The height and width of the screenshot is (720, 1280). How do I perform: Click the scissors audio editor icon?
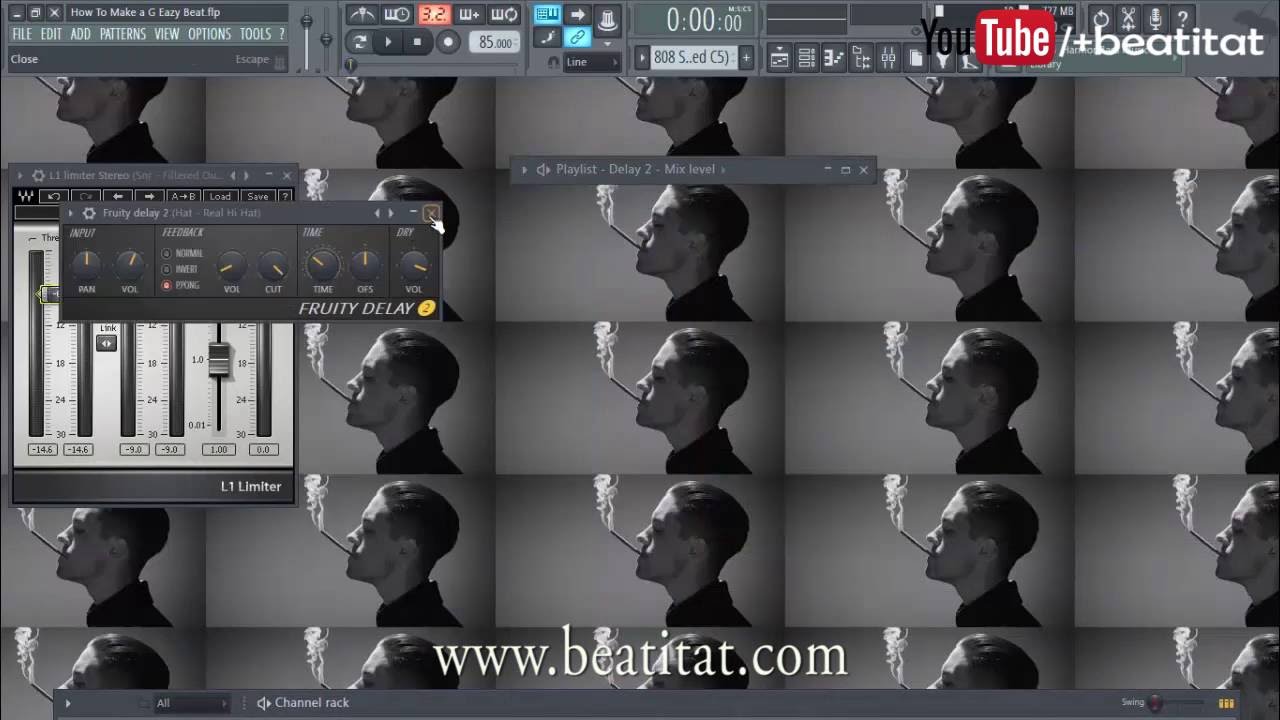1128,19
